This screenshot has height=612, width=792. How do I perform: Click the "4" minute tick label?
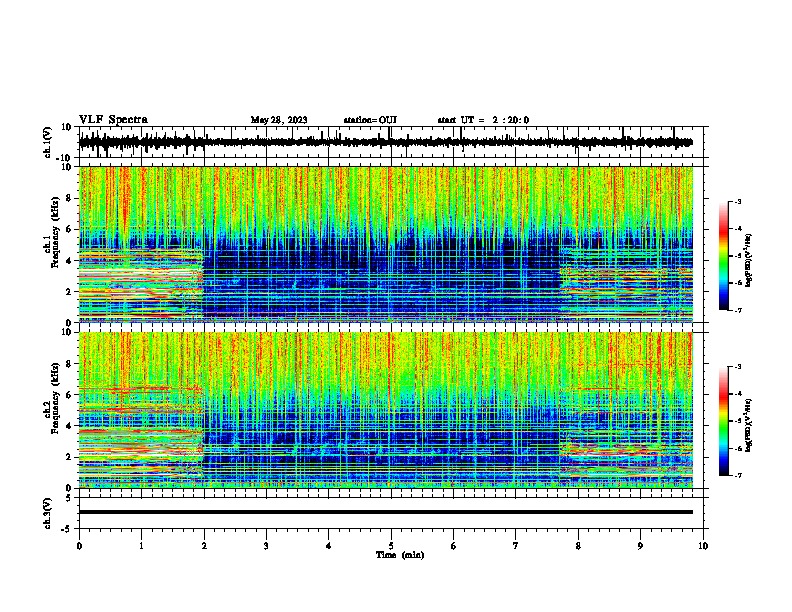pos(329,546)
